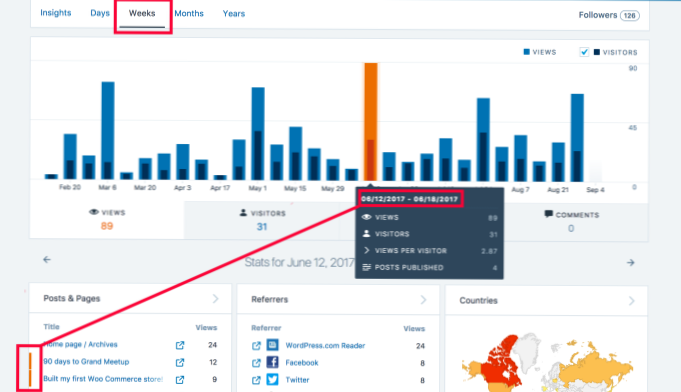This screenshot has width=681, height=392.
Task: Select the tall Mar 6 chart bar
Action: click(x=108, y=130)
